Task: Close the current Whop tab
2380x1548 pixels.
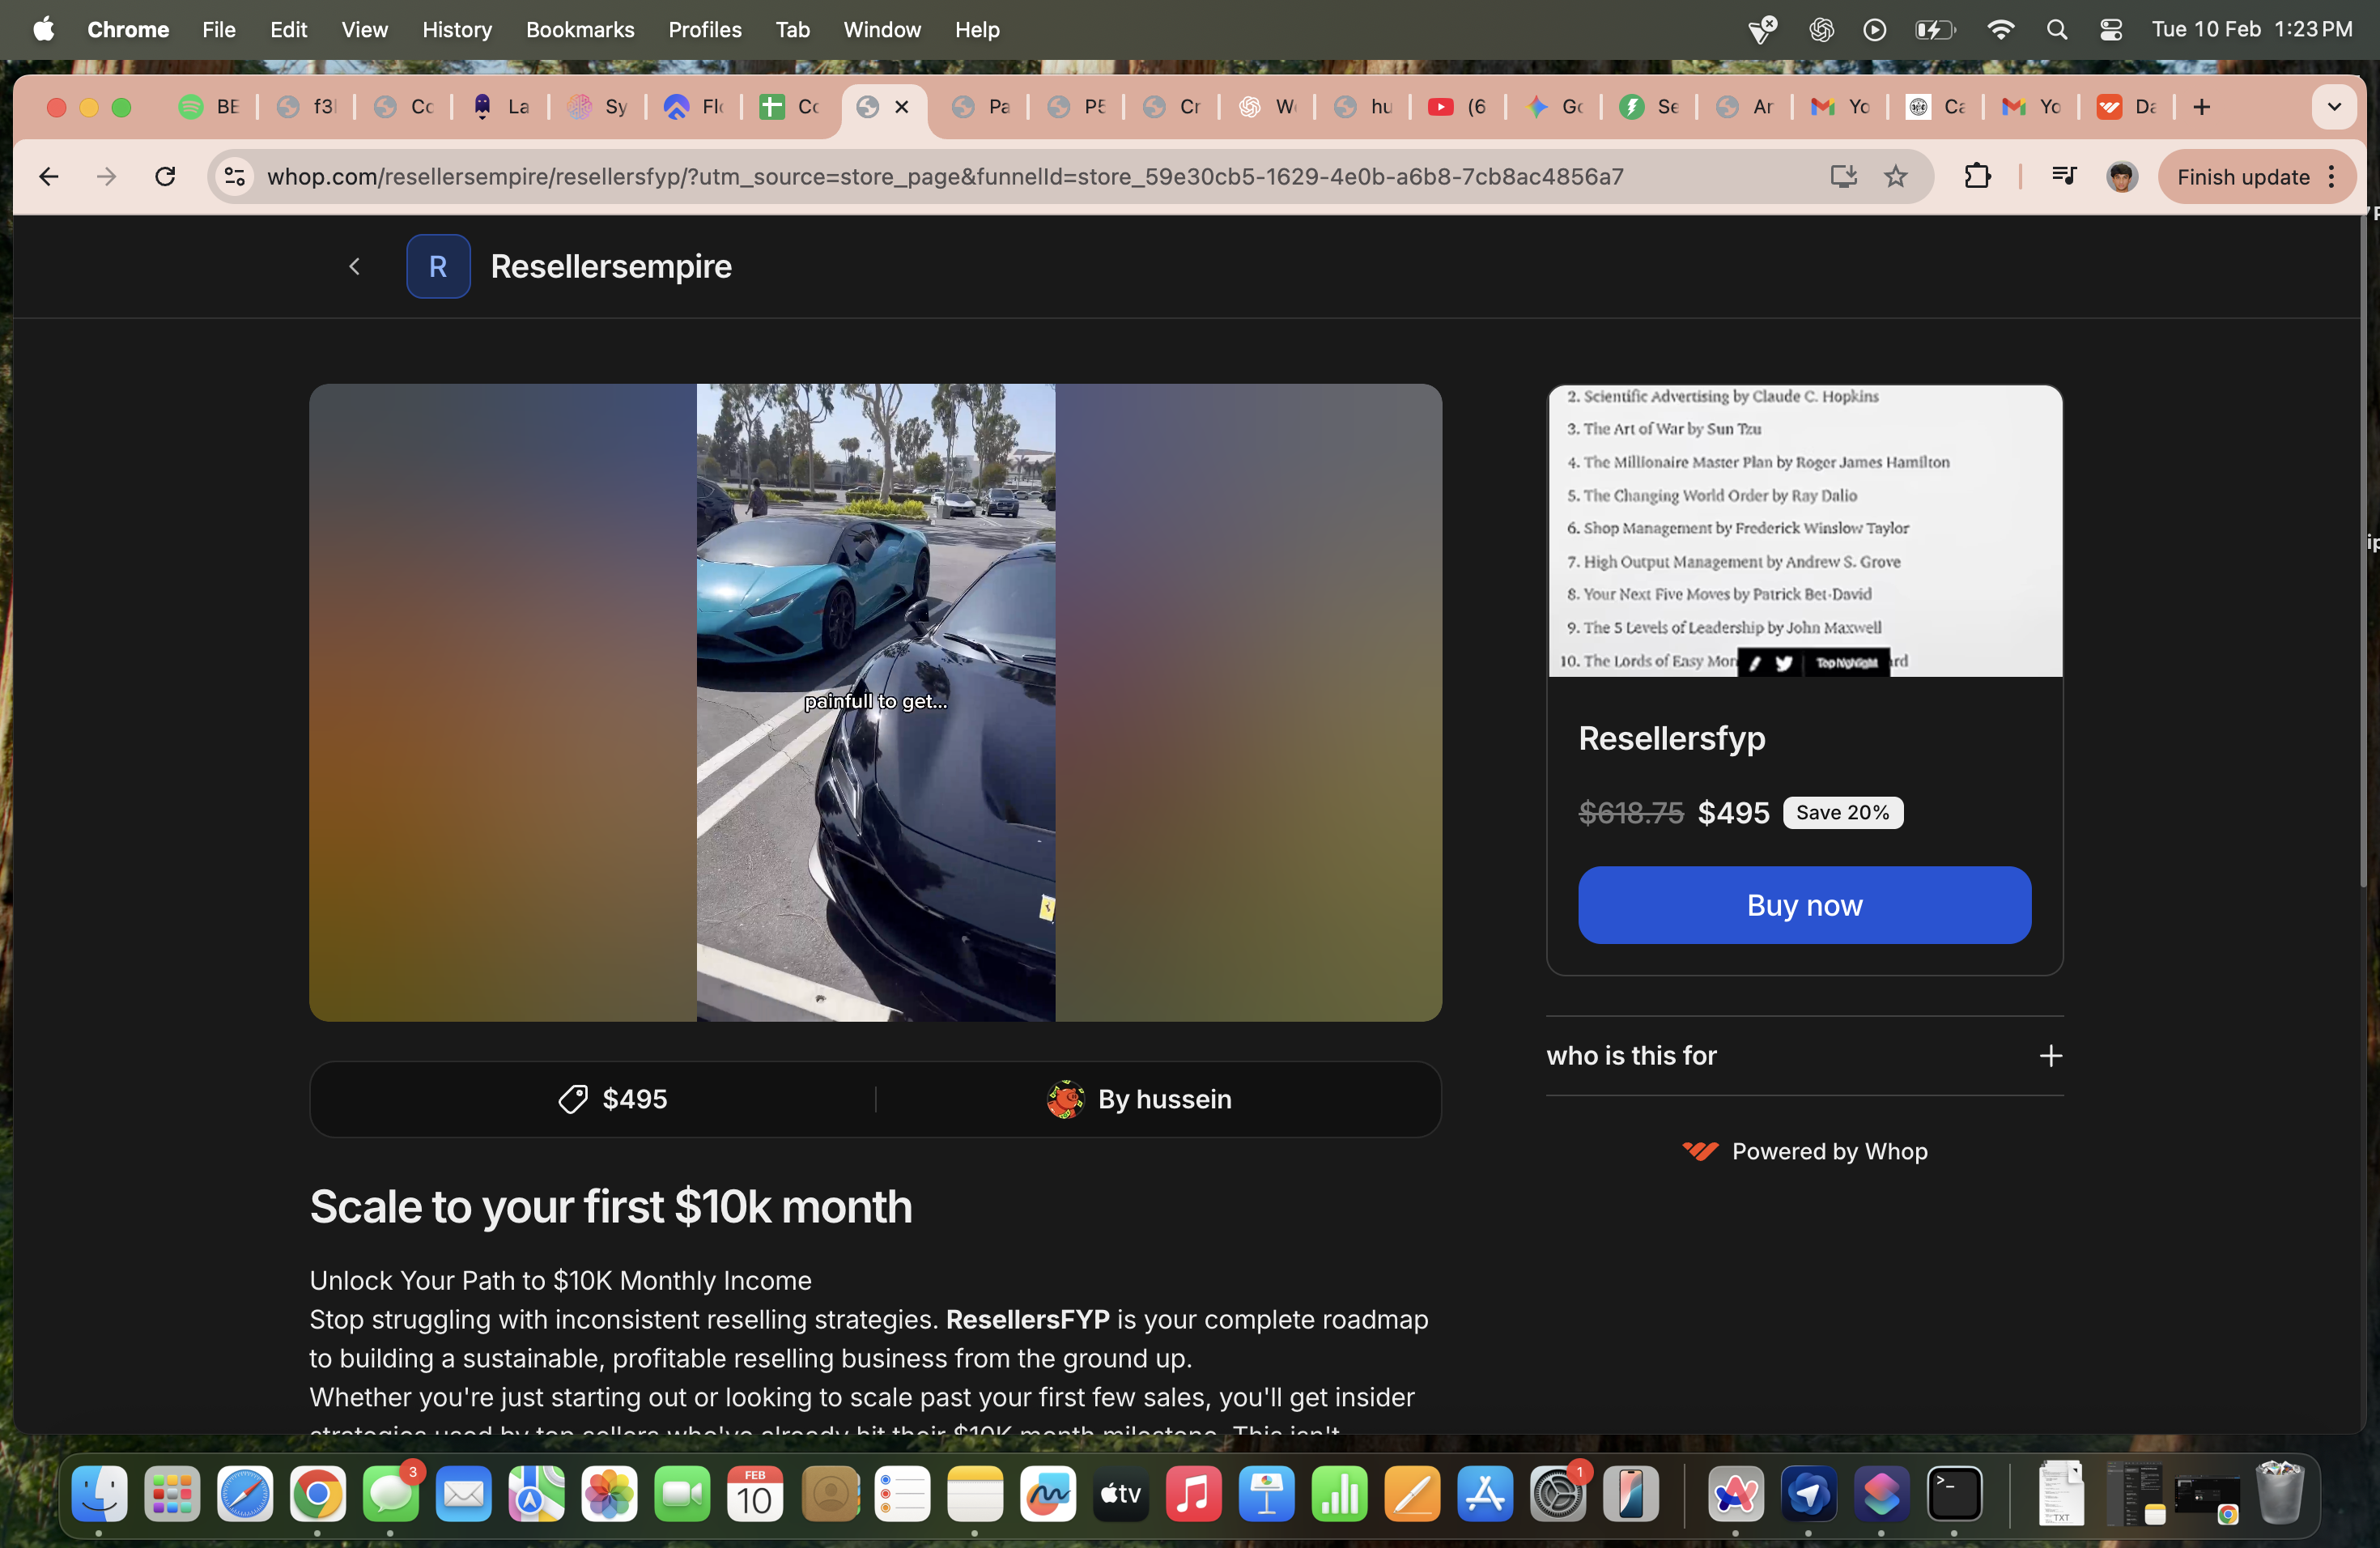Action: coord(901,107)
